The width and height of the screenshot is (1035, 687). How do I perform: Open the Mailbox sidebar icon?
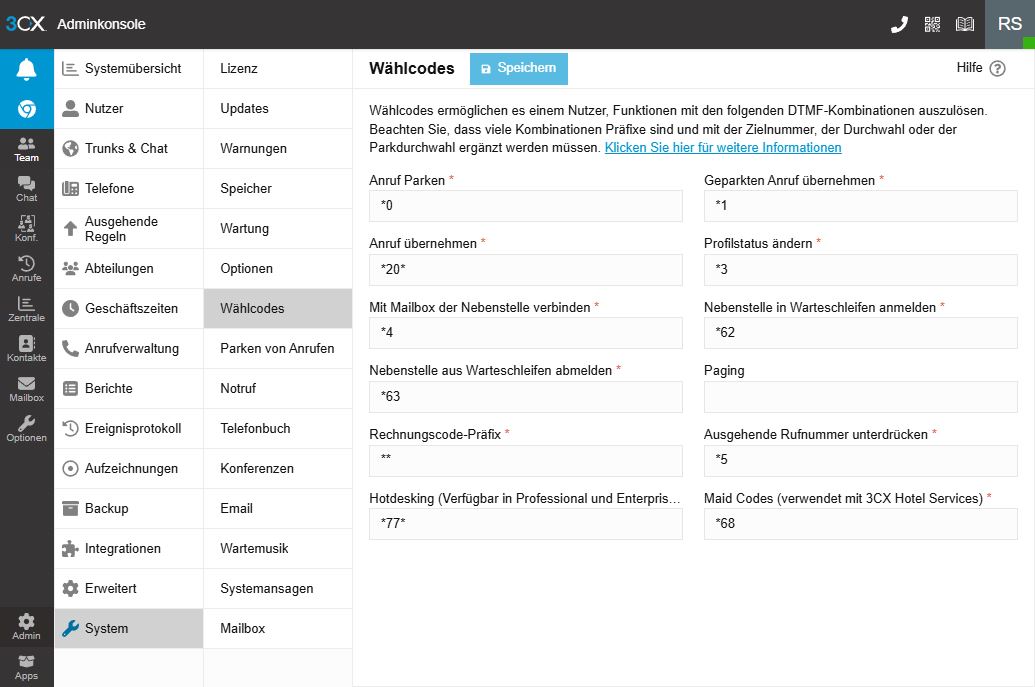coord(26,387)
